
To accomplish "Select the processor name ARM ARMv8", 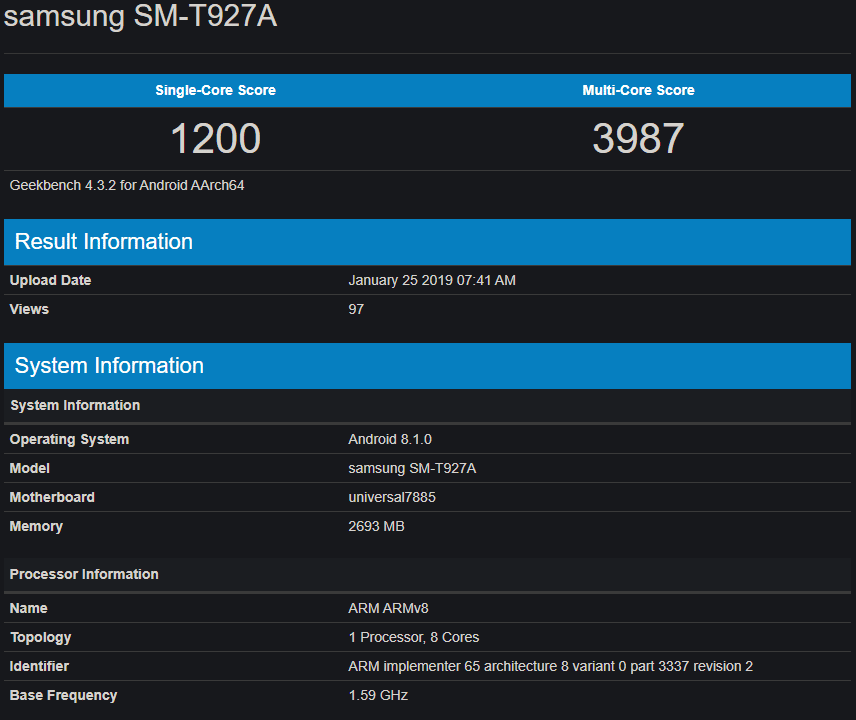I will click(388, 608).
